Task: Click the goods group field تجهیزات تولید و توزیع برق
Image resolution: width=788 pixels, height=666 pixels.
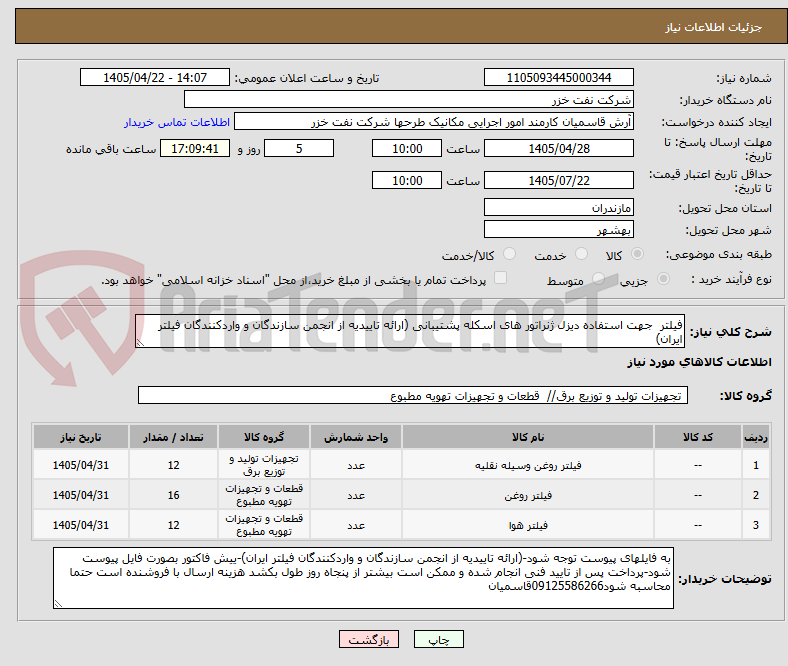Action: (x=413, y=395)
